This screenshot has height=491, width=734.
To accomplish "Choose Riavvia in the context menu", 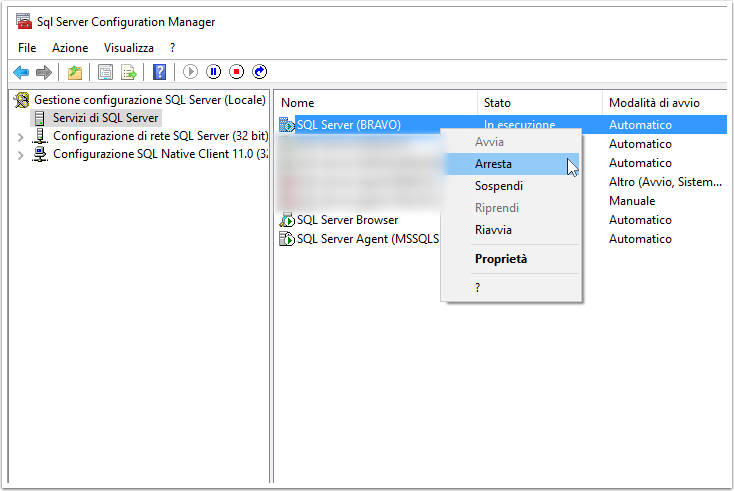I will click(511, 230).
